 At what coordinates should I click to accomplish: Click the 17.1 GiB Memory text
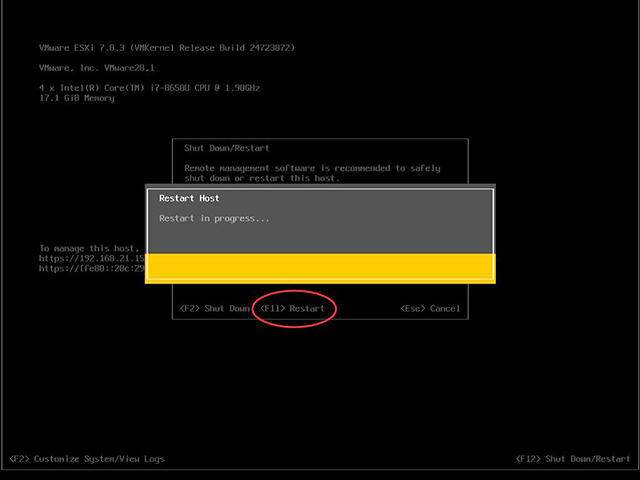(77, 98)
